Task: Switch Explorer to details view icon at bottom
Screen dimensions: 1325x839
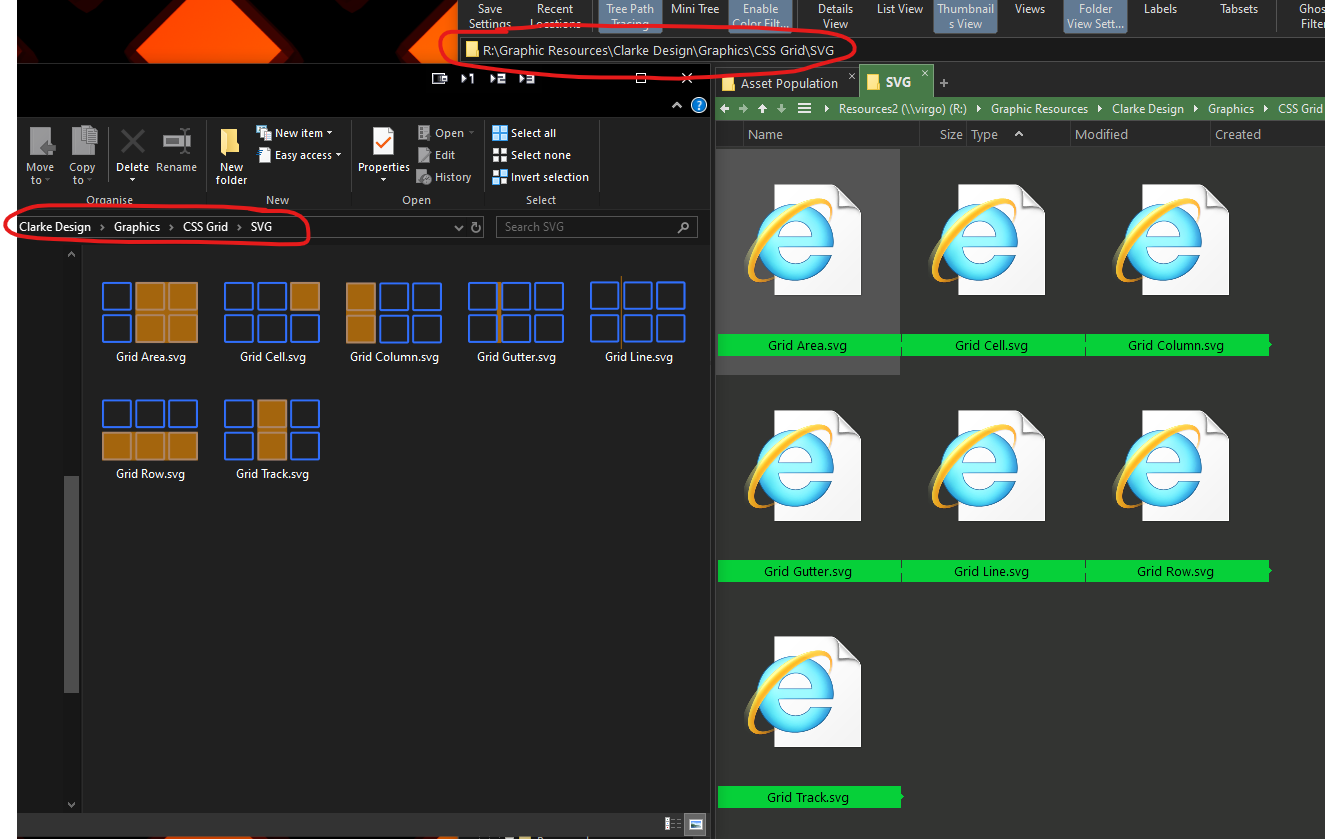Action: coord(675,824)
